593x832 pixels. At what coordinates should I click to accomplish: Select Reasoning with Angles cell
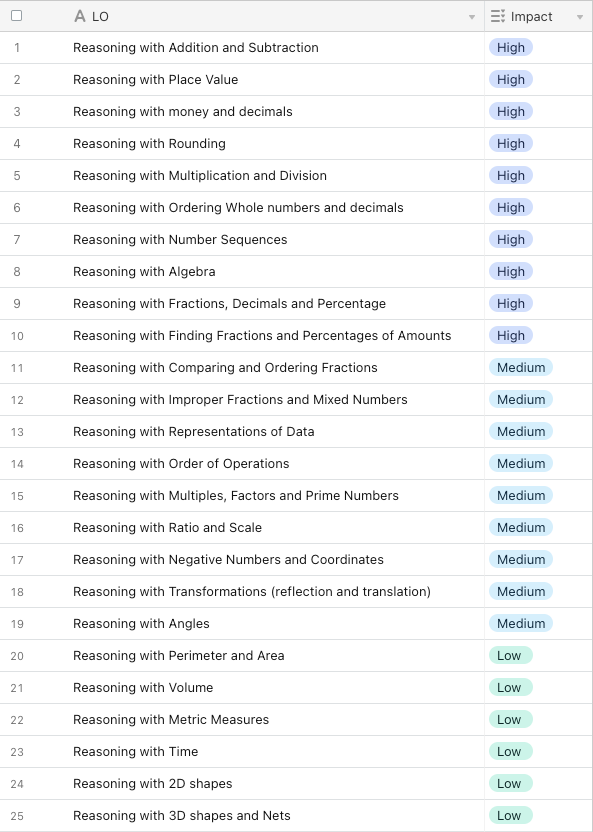(x=276, y=623)
